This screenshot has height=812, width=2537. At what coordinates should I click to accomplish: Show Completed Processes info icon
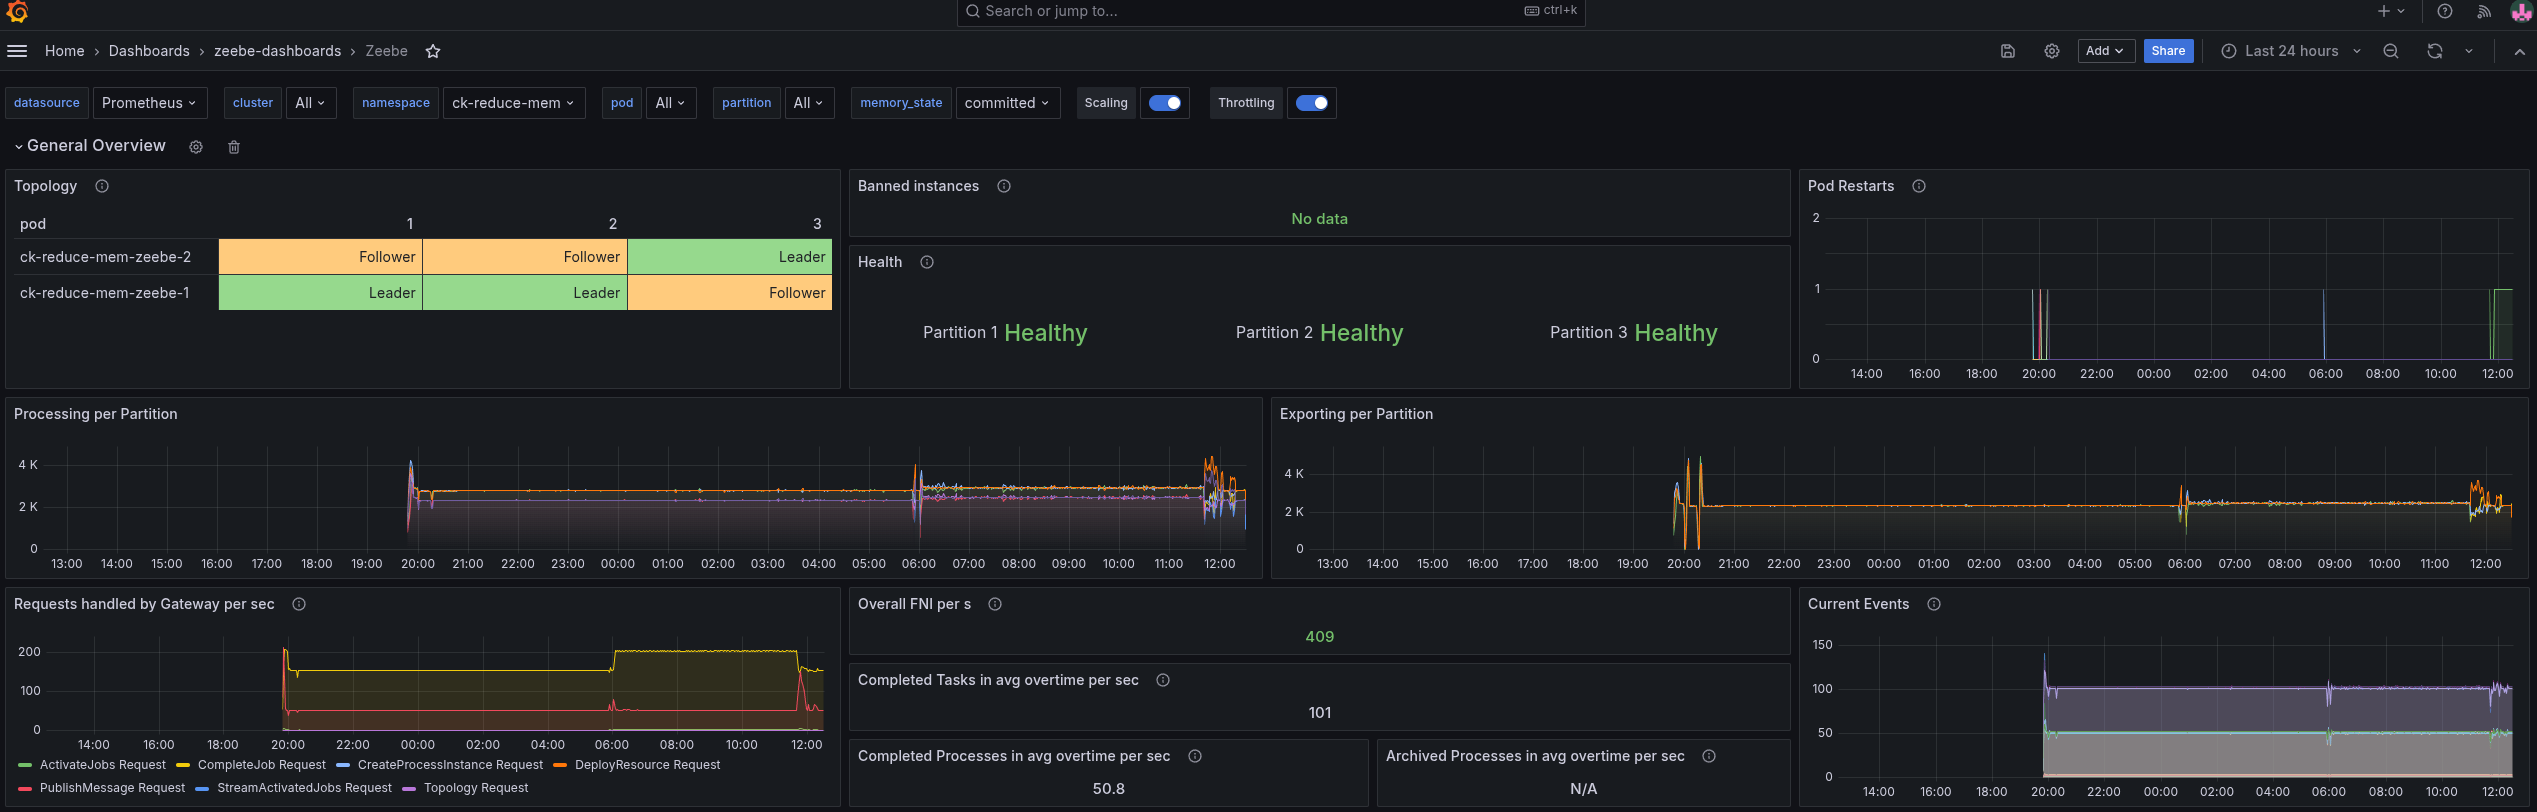(1194, 756)
